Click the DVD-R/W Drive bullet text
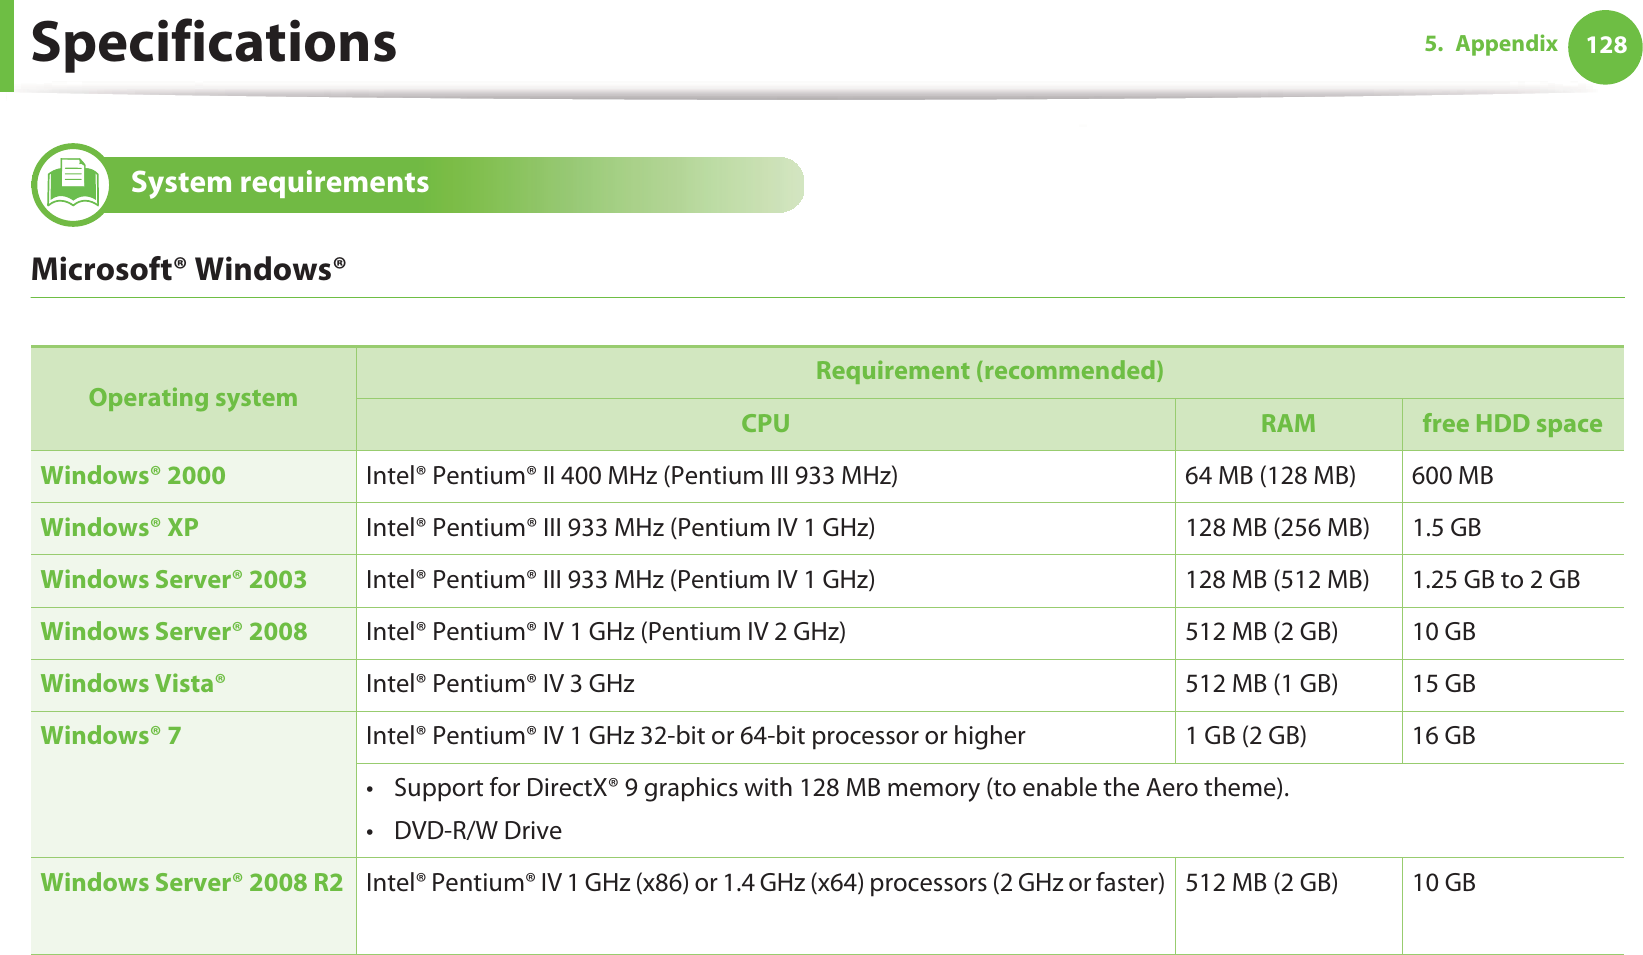 tap(477, 831)
